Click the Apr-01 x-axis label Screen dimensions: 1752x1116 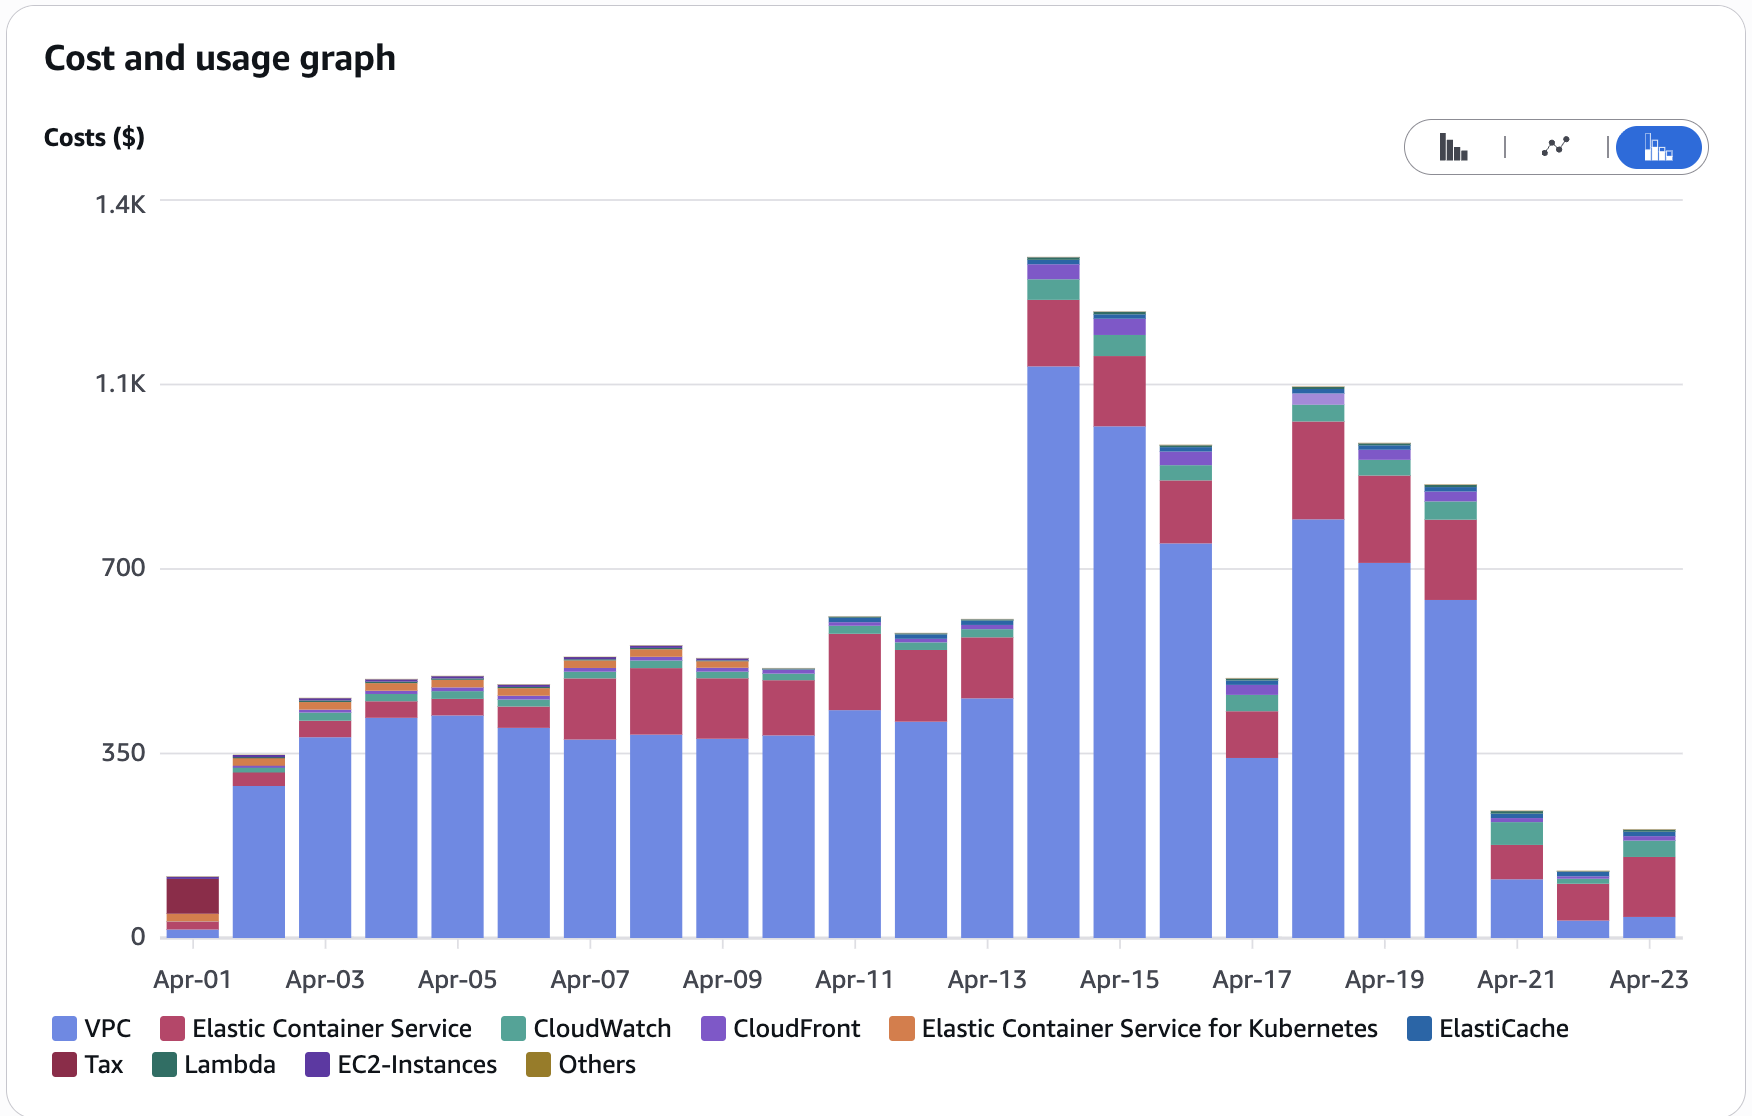tap(193, 979)
